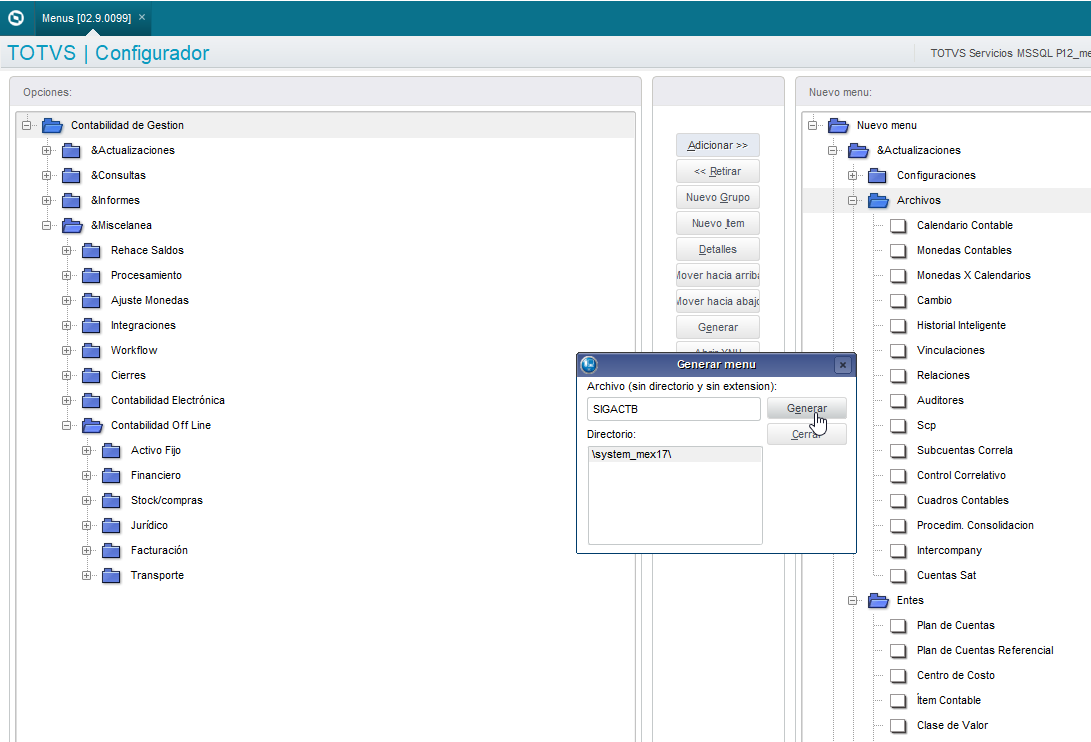This screenshot has width=1091, height=742.
Task: Expand the Configuraciones node in Nuevo menu
Action: tap(852, 175)
